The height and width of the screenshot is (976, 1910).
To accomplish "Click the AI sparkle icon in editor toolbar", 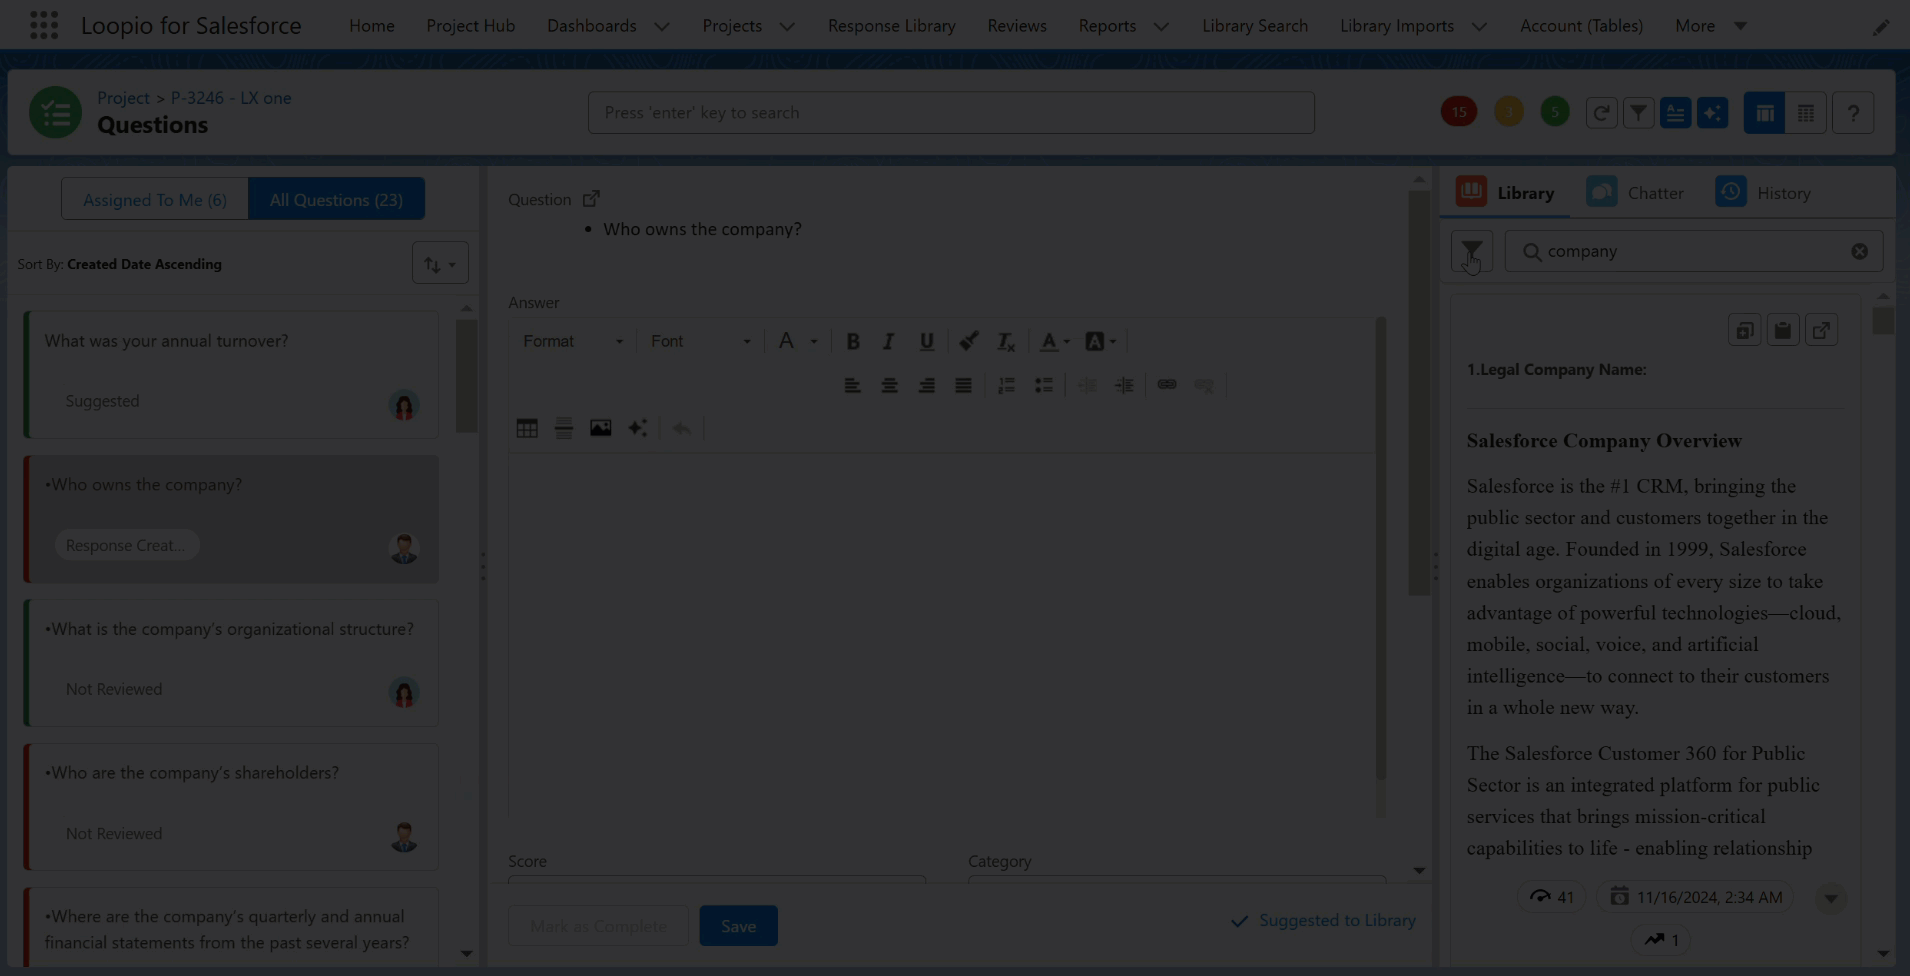I will click(637, 429).
